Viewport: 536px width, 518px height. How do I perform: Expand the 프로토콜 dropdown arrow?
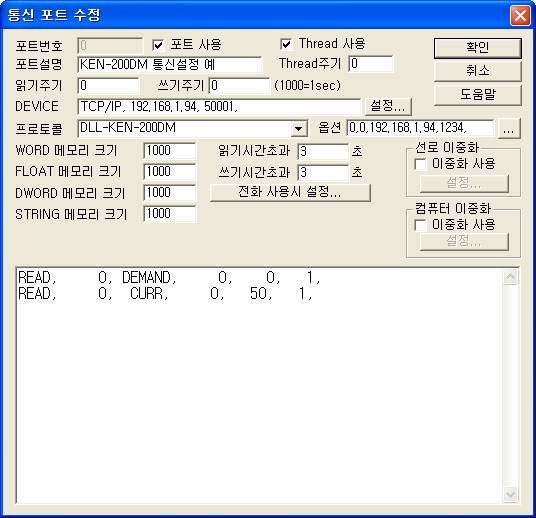pos(299,129)
